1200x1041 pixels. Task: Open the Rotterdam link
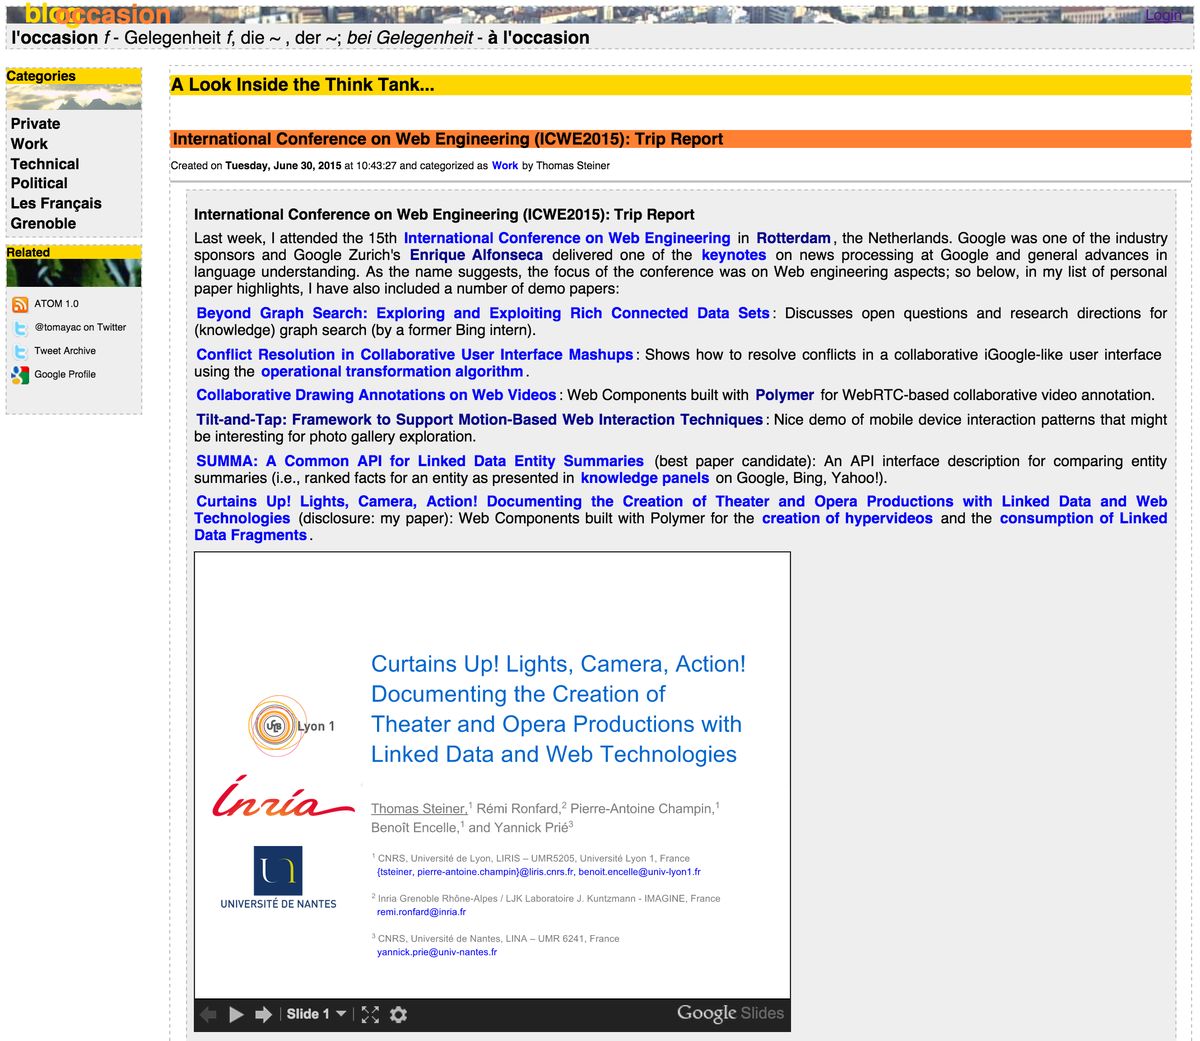pyautogui.click(x=794, y=238)
